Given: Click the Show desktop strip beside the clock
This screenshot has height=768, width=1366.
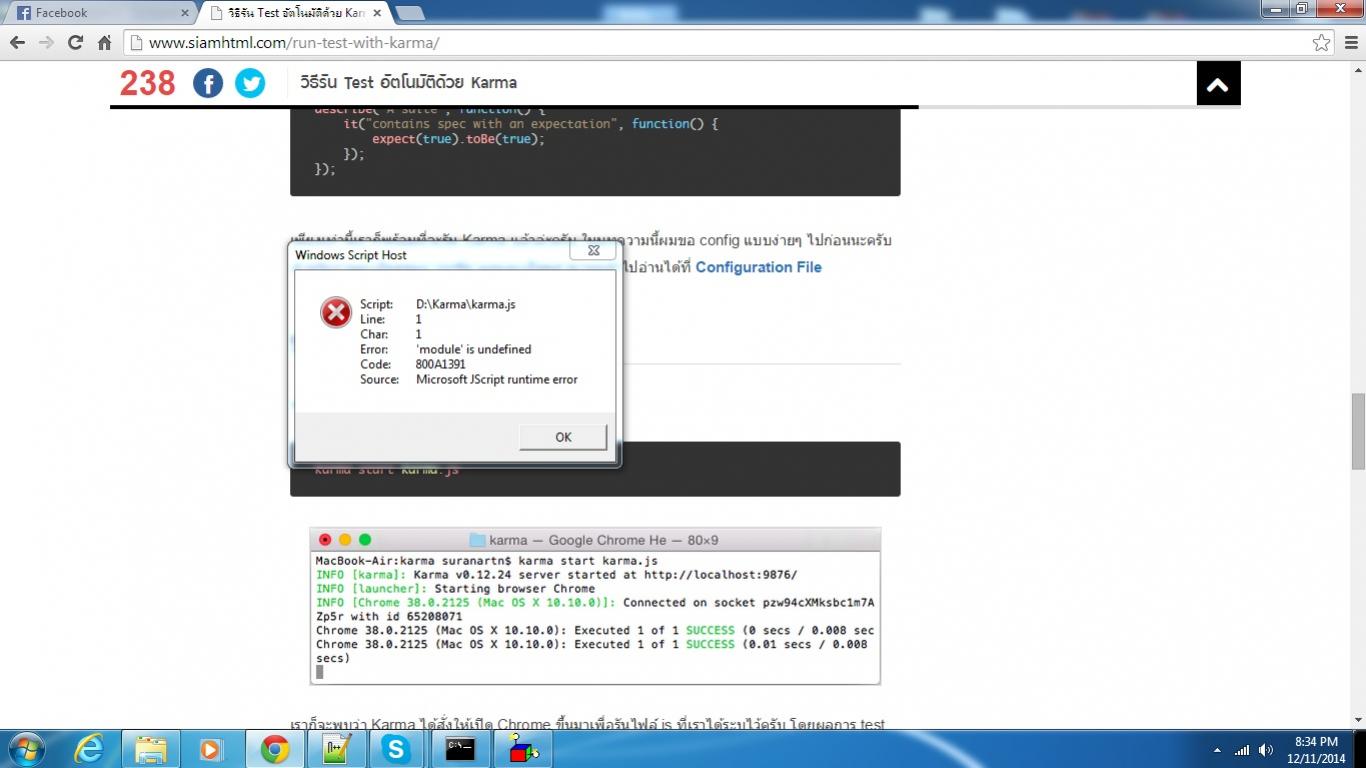Looking at the screenshot, I should click(x=1359, y=749).
